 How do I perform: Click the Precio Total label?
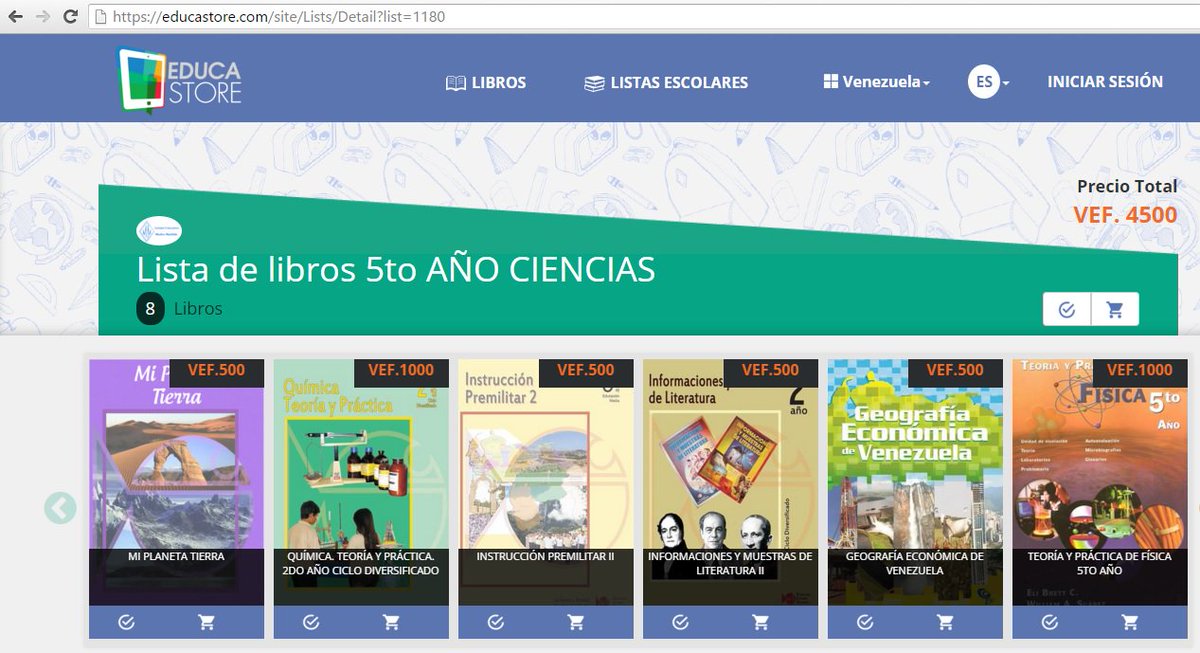1127,186
